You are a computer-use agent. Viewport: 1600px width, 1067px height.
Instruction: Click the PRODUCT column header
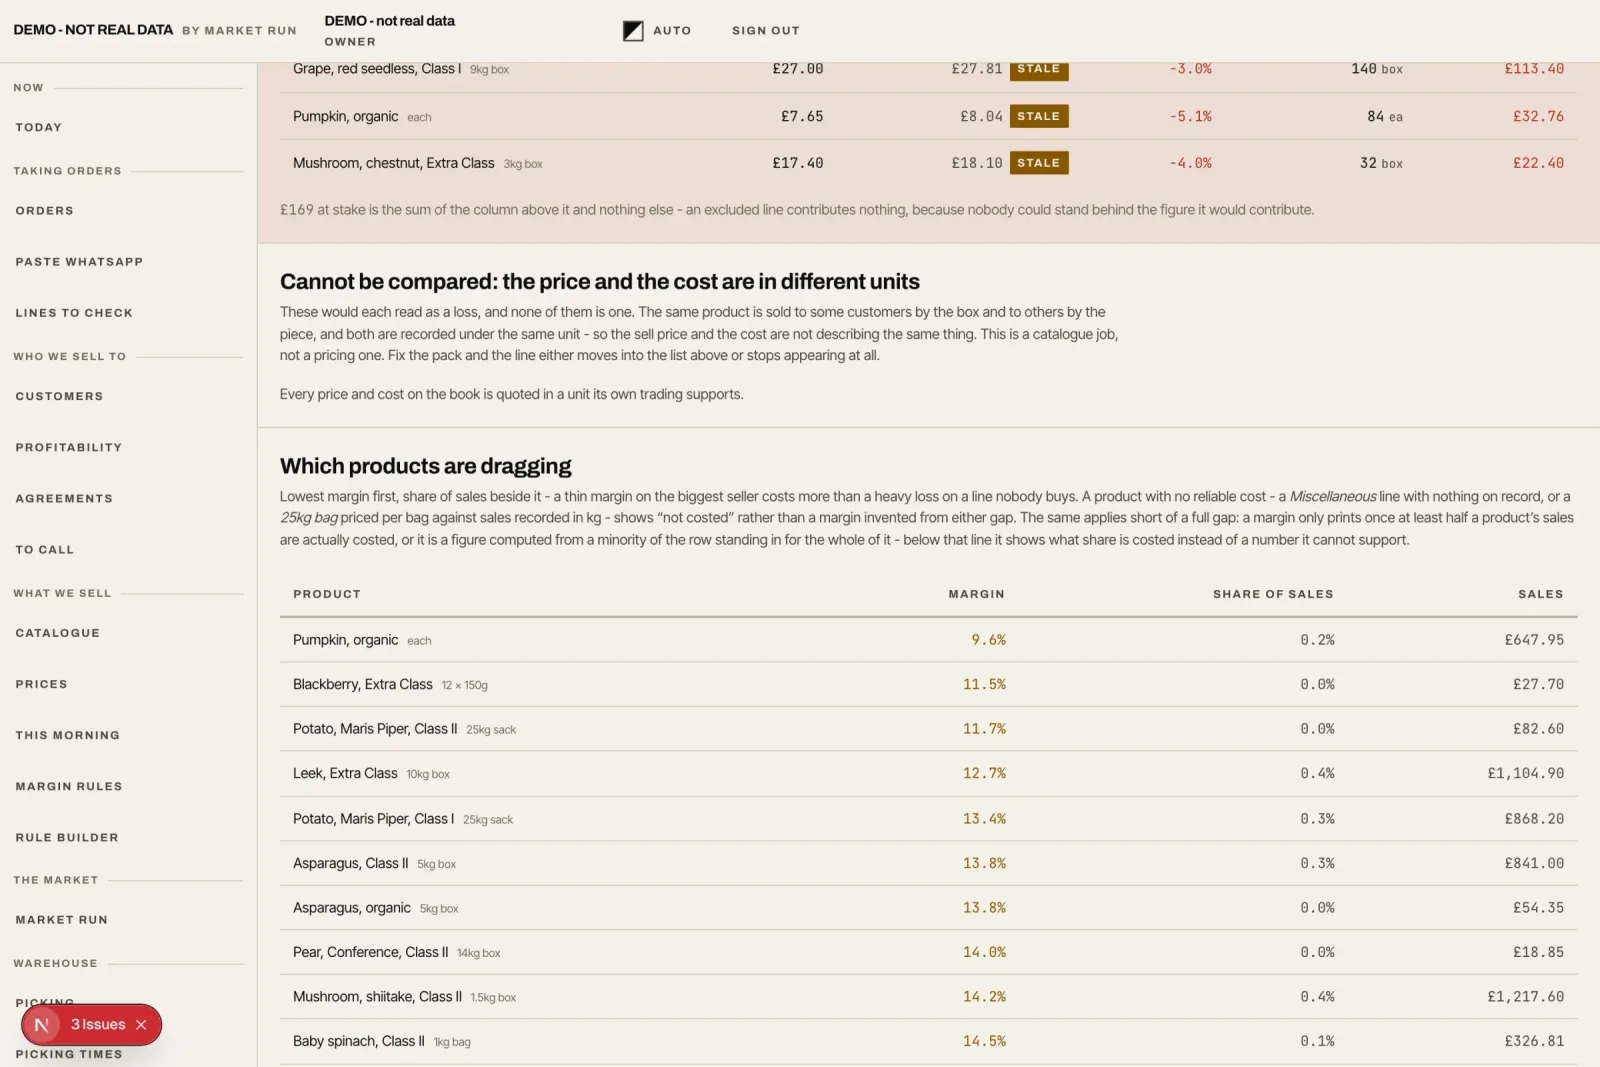point(327,594)
